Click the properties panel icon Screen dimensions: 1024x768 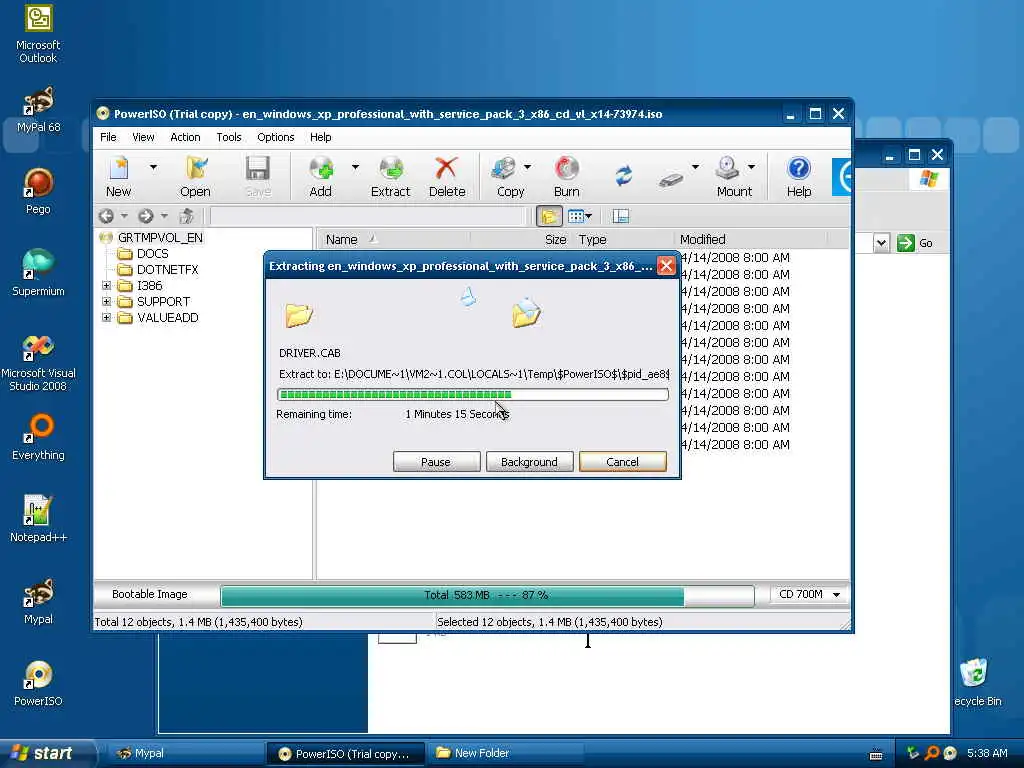[620, 216]
